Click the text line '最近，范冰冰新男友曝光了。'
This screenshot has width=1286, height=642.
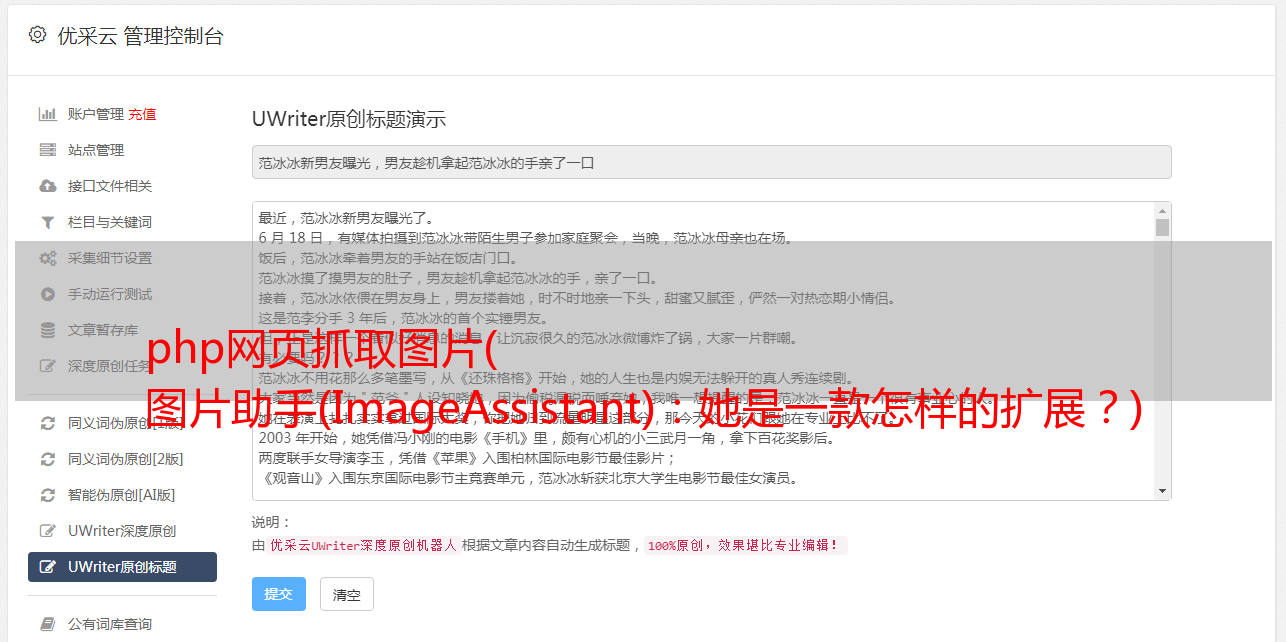pos(346,218)
